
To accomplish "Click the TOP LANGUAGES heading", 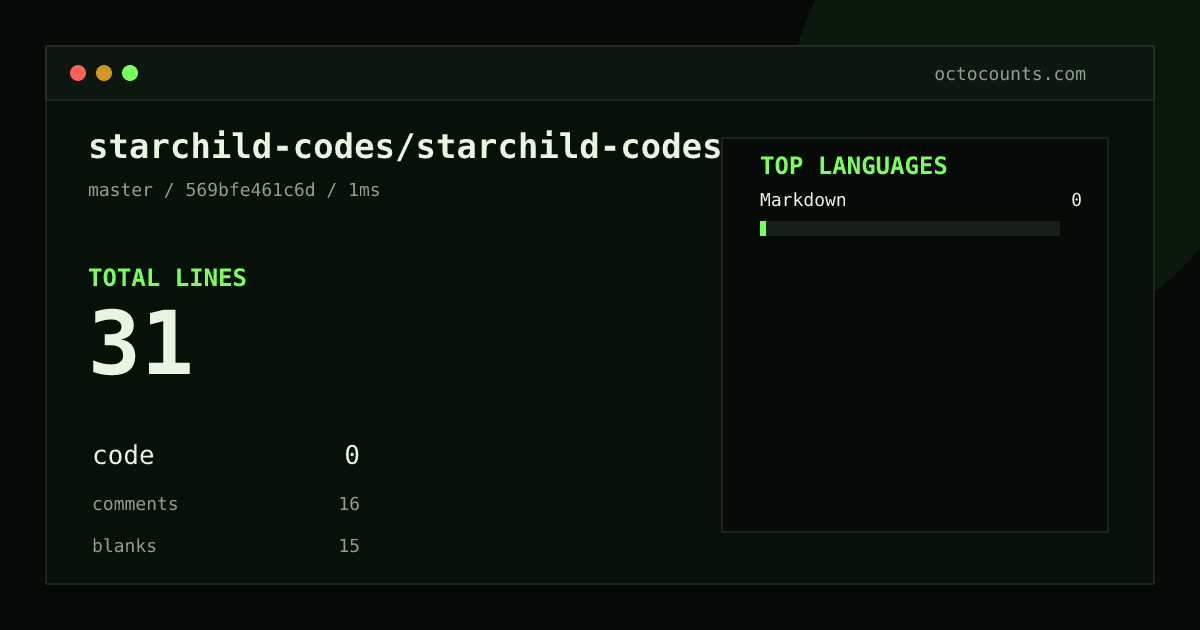I will (x=854, y=166).
